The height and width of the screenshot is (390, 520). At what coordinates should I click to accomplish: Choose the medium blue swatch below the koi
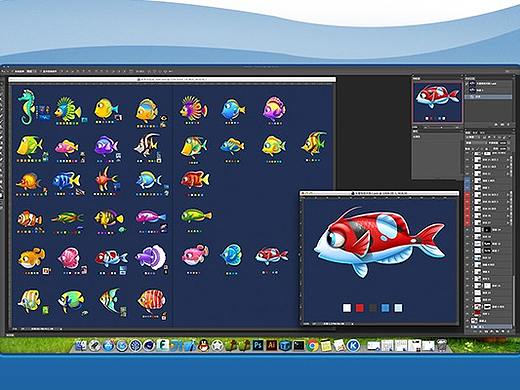(385, 308)
